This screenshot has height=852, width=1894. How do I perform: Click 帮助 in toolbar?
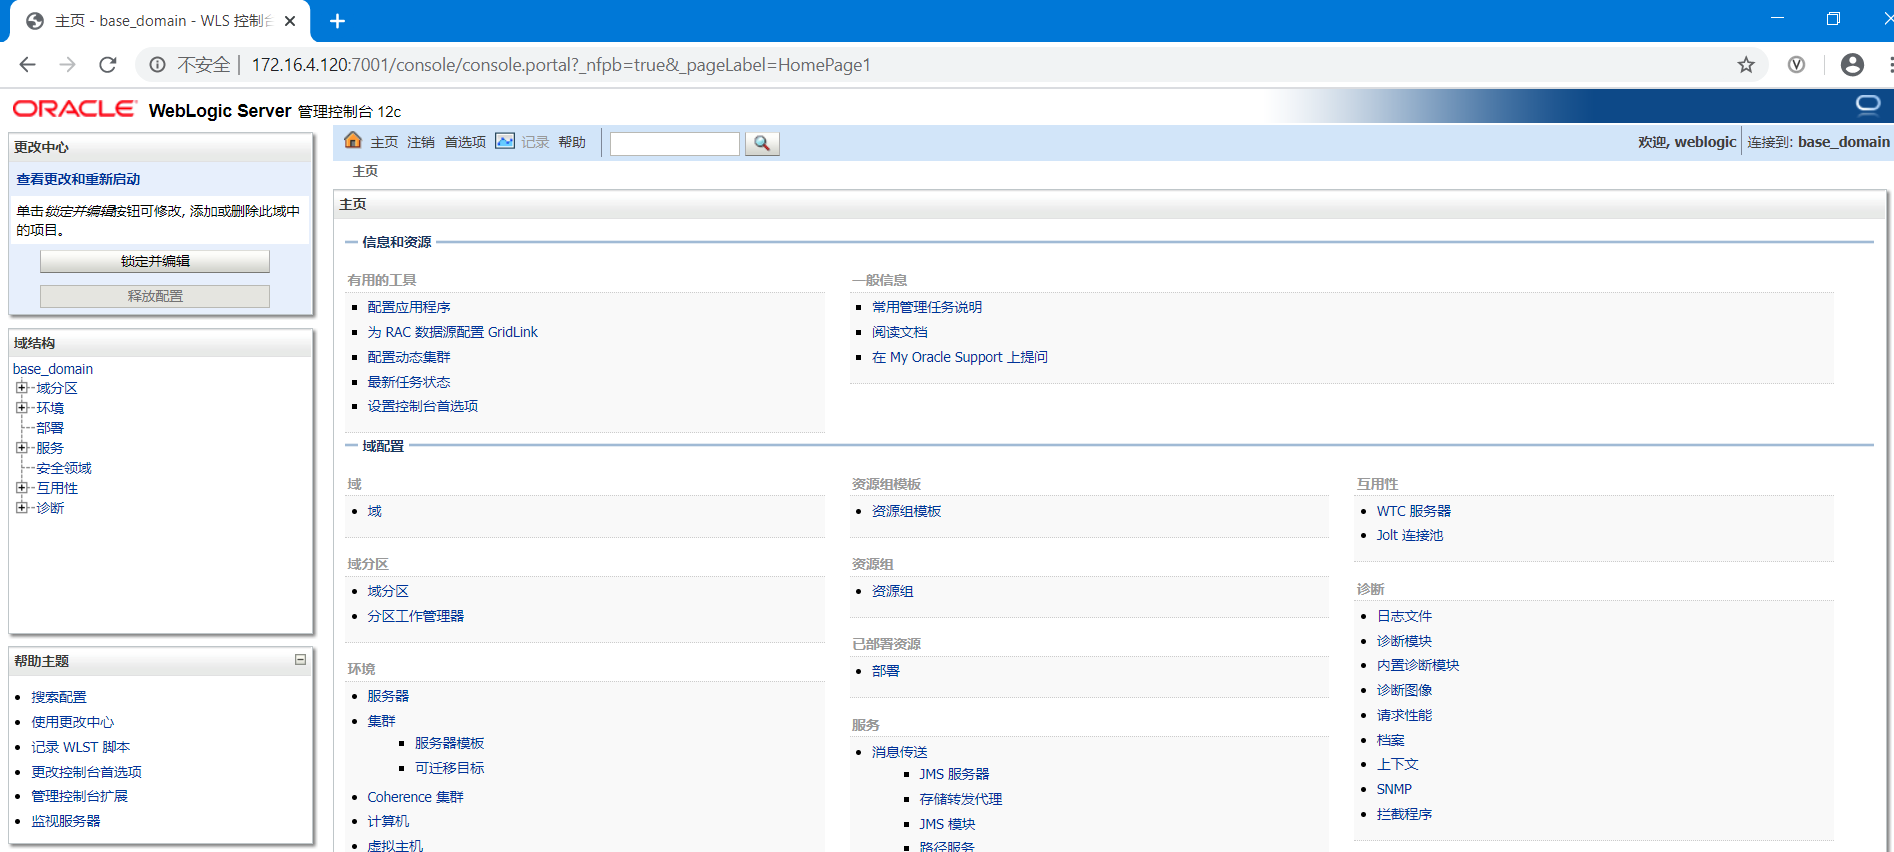(572, 142)
